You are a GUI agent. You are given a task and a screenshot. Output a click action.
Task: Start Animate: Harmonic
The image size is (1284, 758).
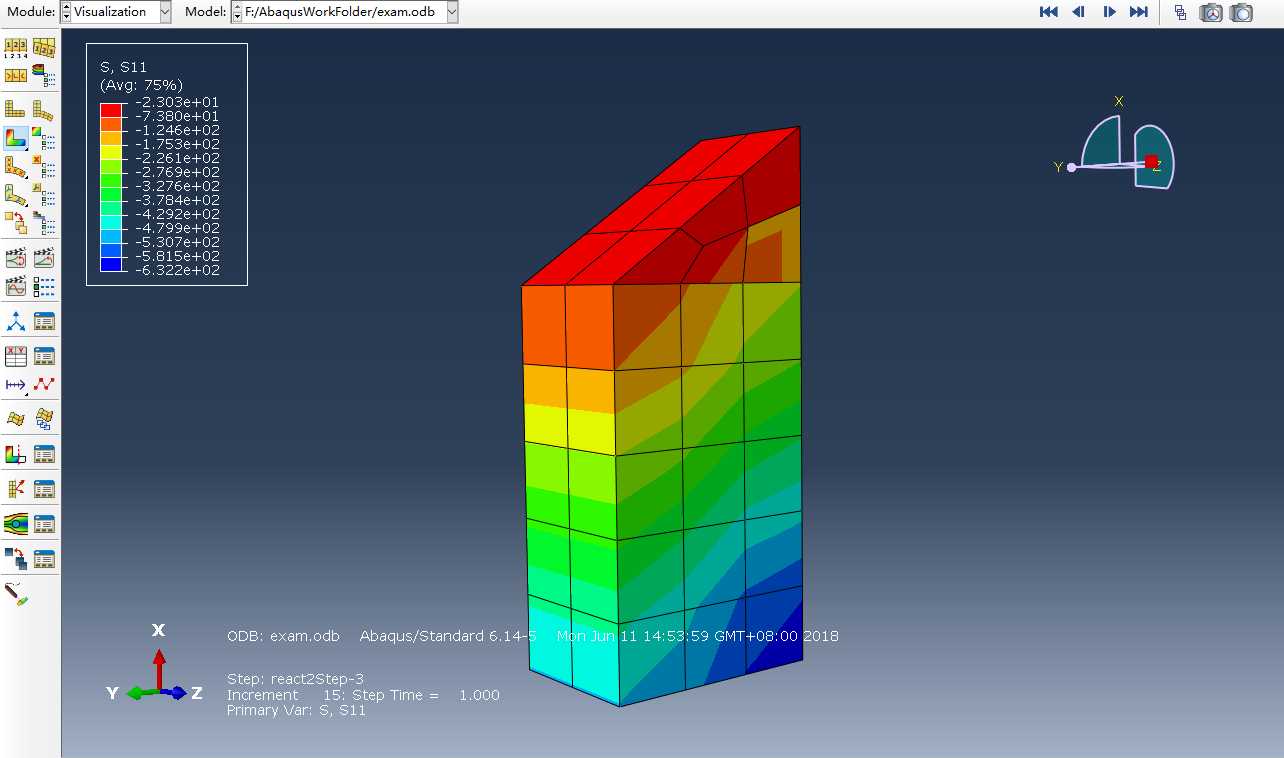pos(16,286)
